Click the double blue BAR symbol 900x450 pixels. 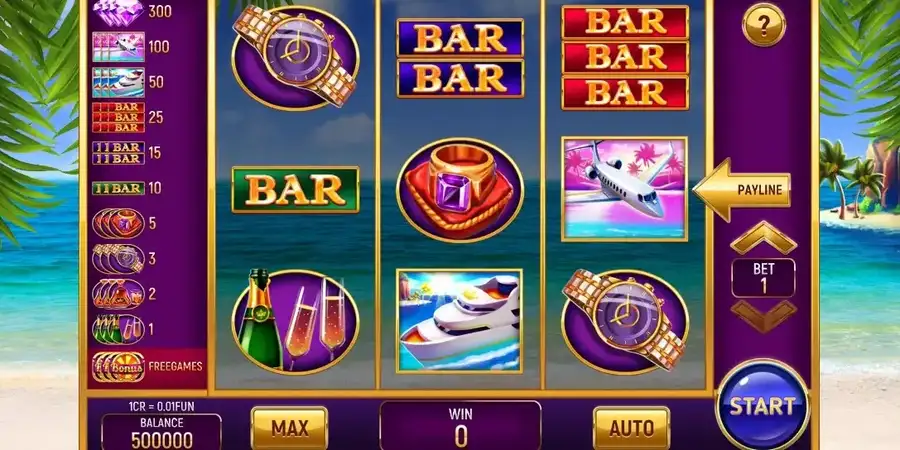coord(460,58)
